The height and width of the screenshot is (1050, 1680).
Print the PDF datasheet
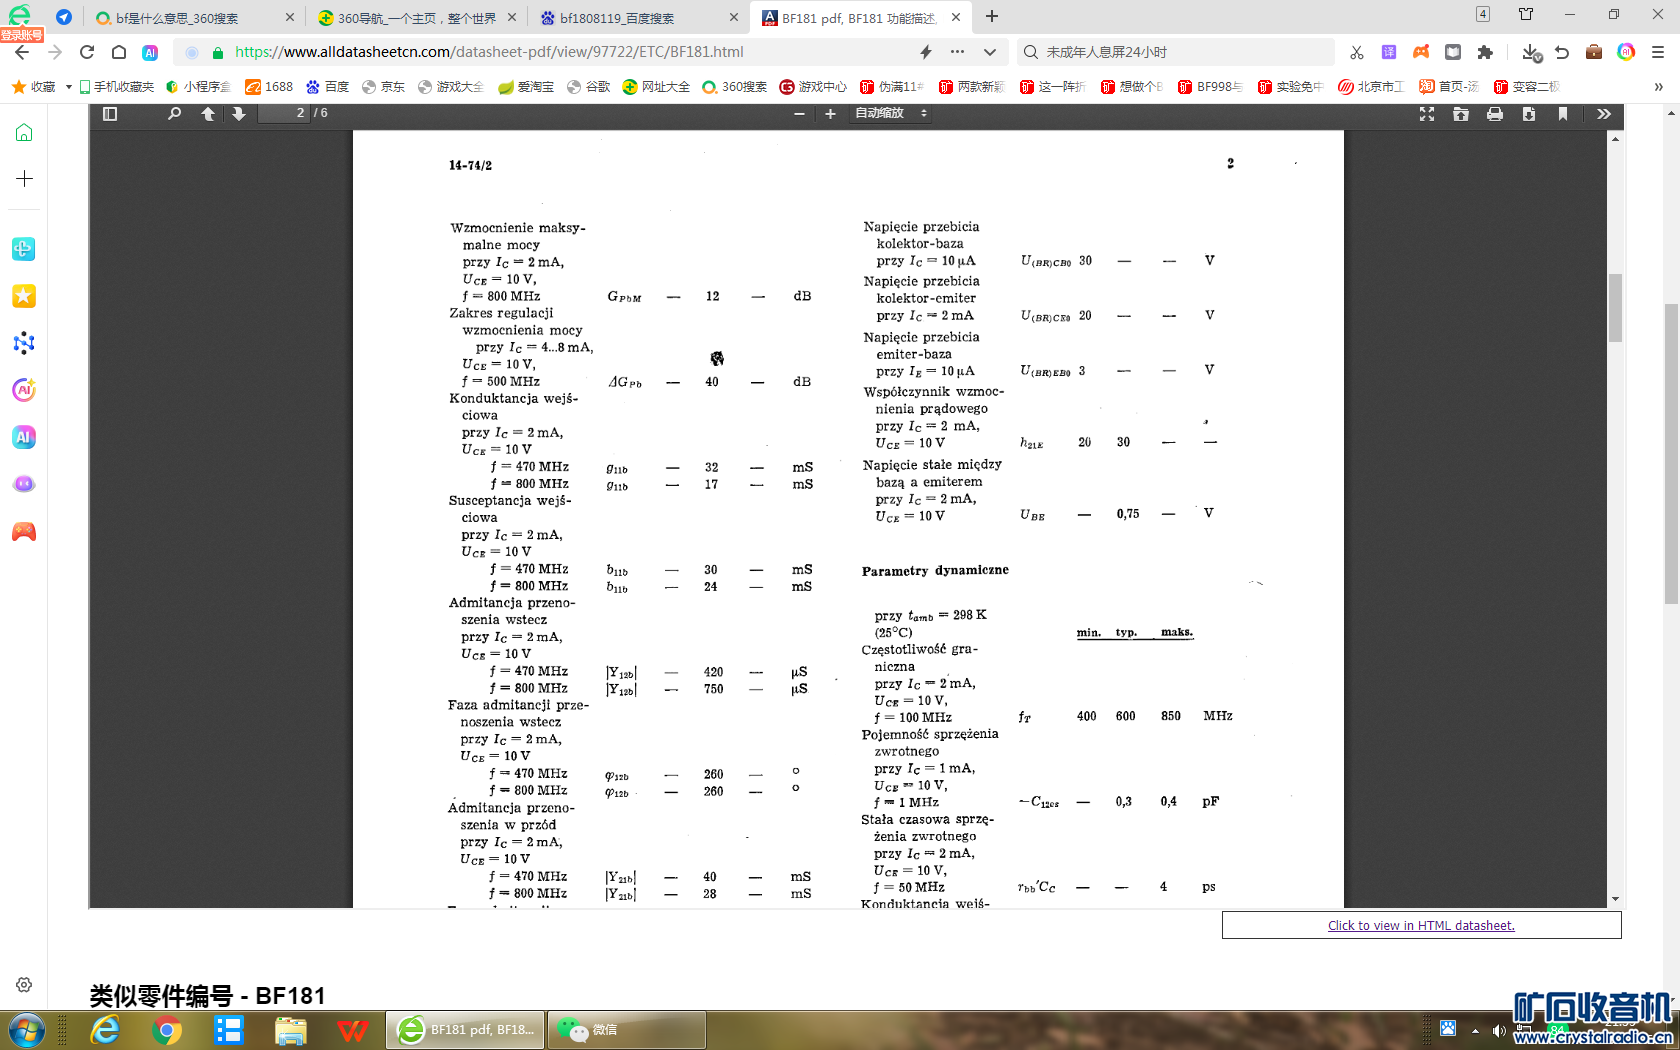click(1495, 114)
